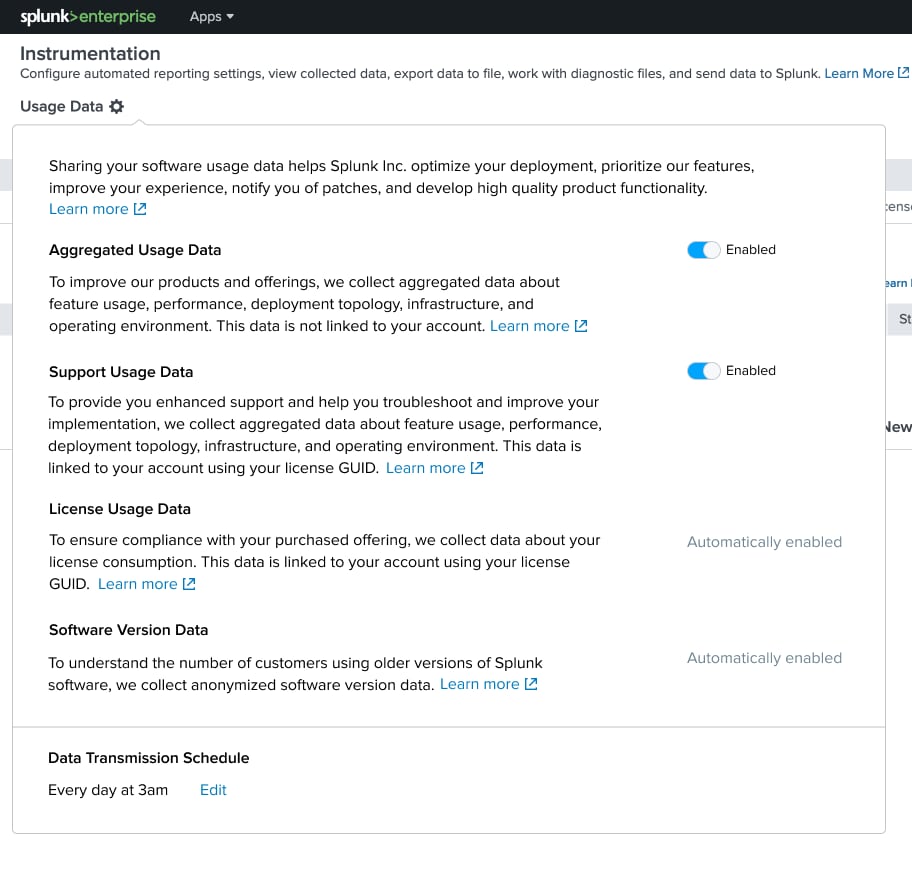Open the Learn More link under Instrumentation
Viewport: 912px width, 894px height.
(858, 73)
